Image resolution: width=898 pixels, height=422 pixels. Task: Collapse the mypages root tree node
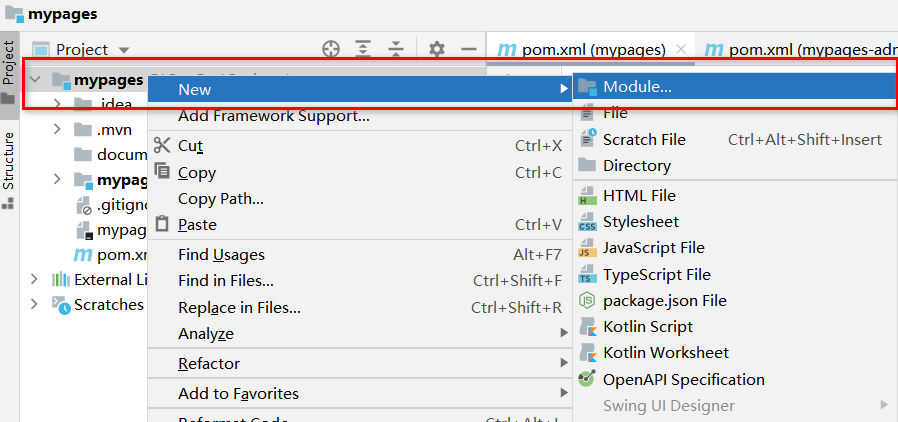pos(36,80)
